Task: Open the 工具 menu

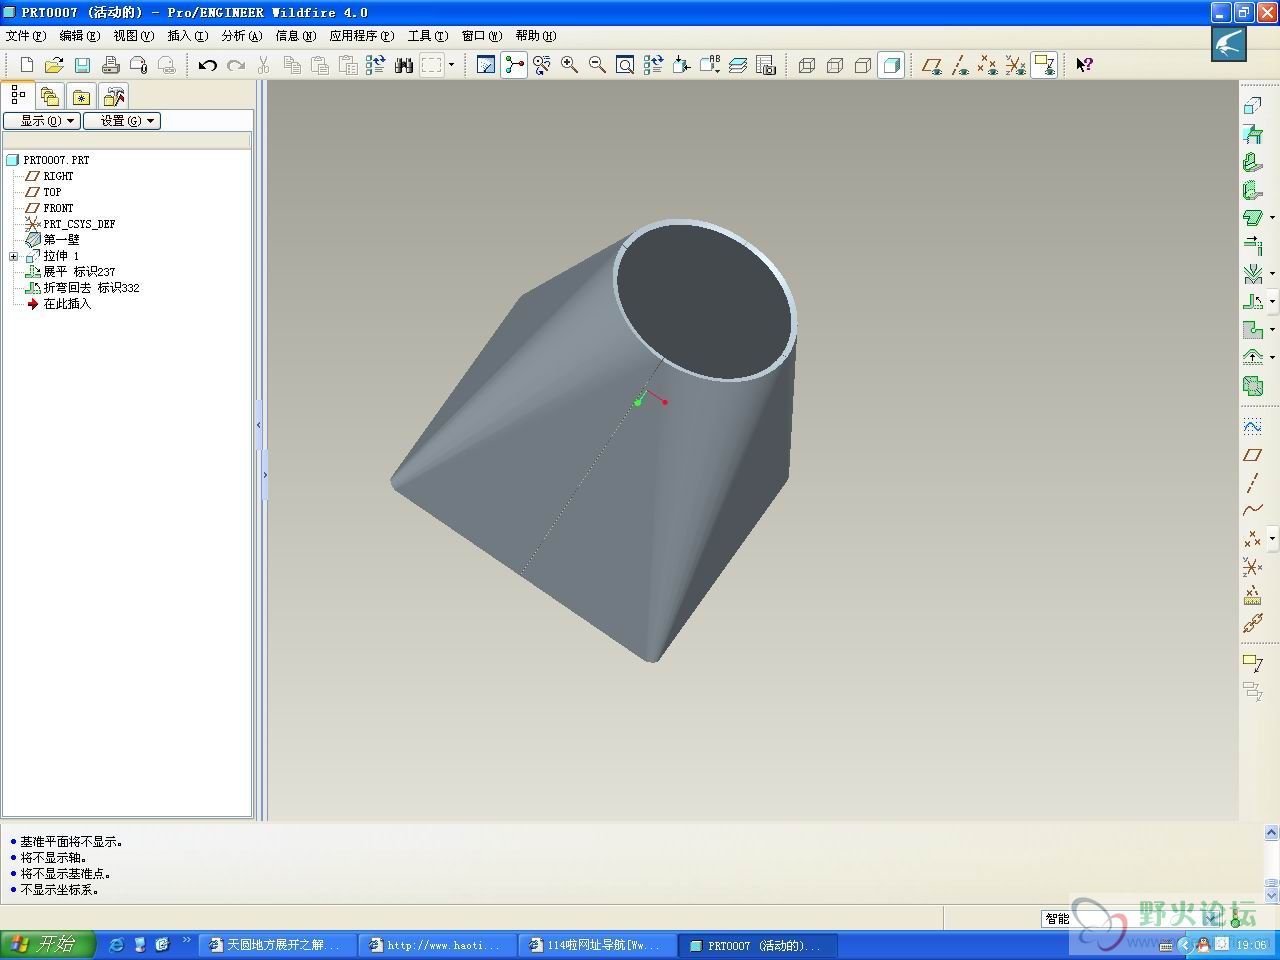Action: 428,36
